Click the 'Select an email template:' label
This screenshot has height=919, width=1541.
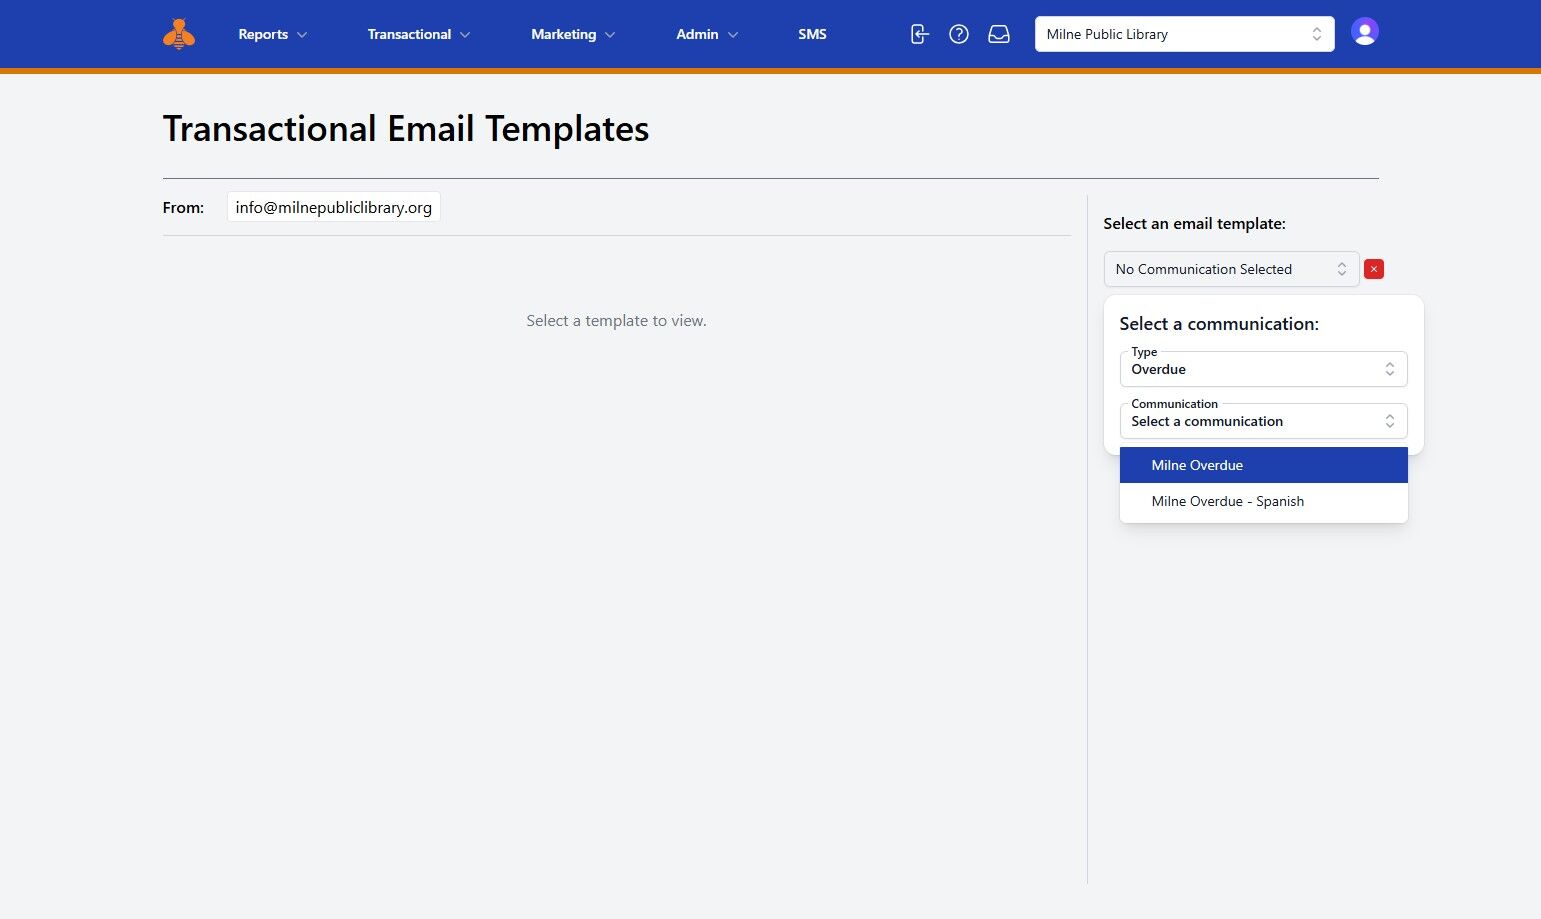point(1194,224)
